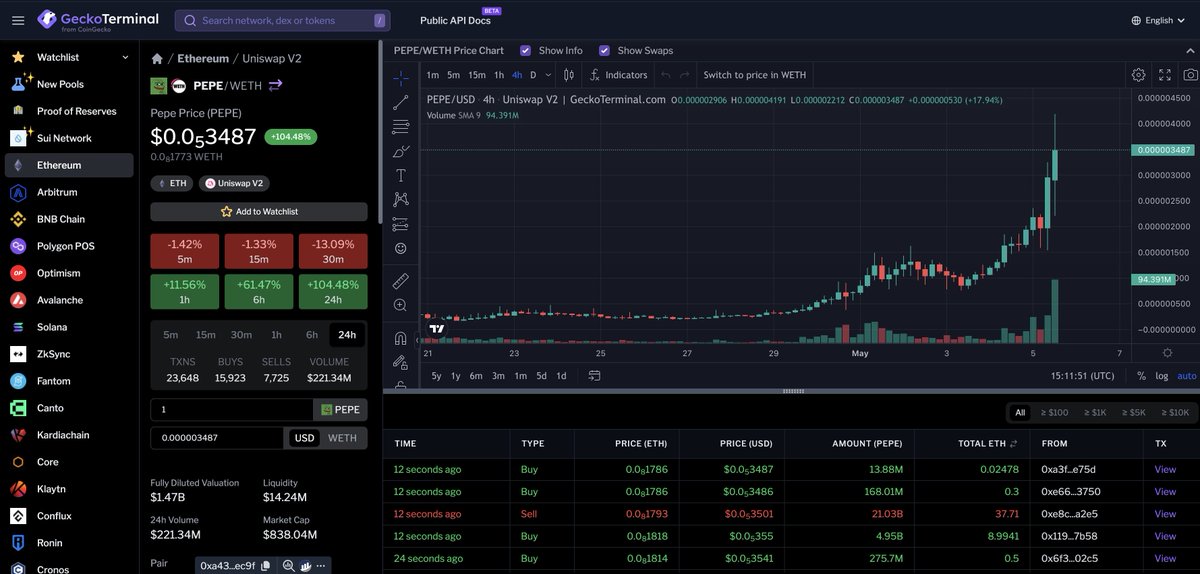Select the 24h stats tab
Viewport: 1200px width, 574px height.
click(x=347, y=335)
